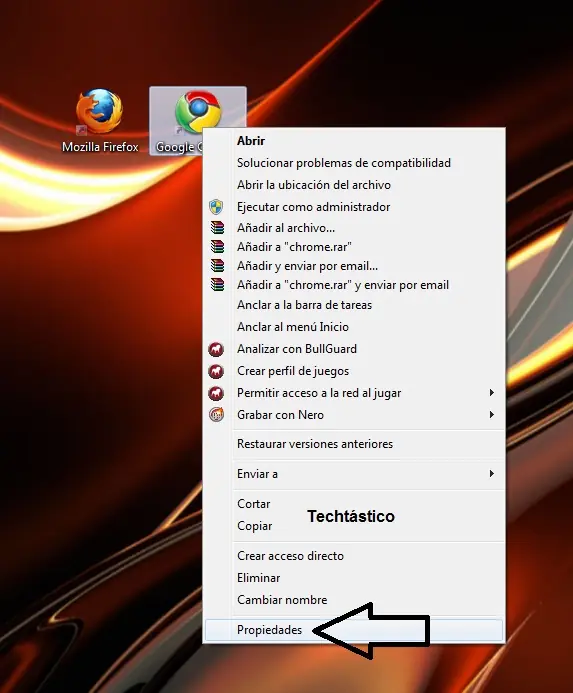
Task: Choose Copiar from the context menu
Action: point(354,526)
